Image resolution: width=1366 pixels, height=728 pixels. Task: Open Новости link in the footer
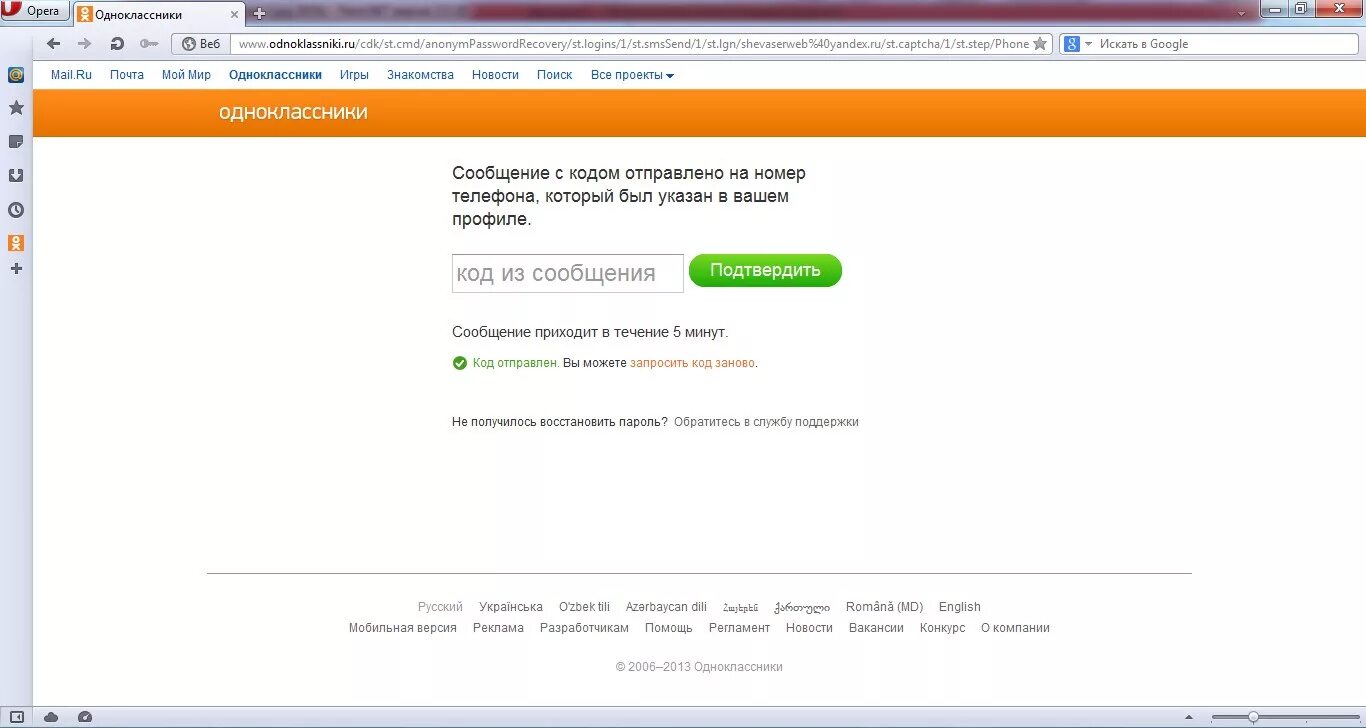point(809,628)
